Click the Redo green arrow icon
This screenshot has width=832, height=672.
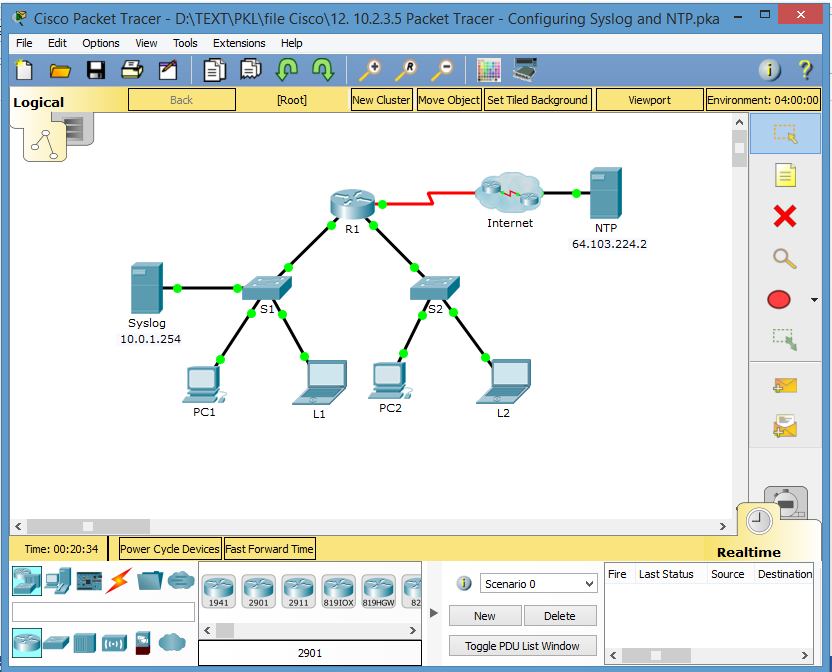(323, 70)
